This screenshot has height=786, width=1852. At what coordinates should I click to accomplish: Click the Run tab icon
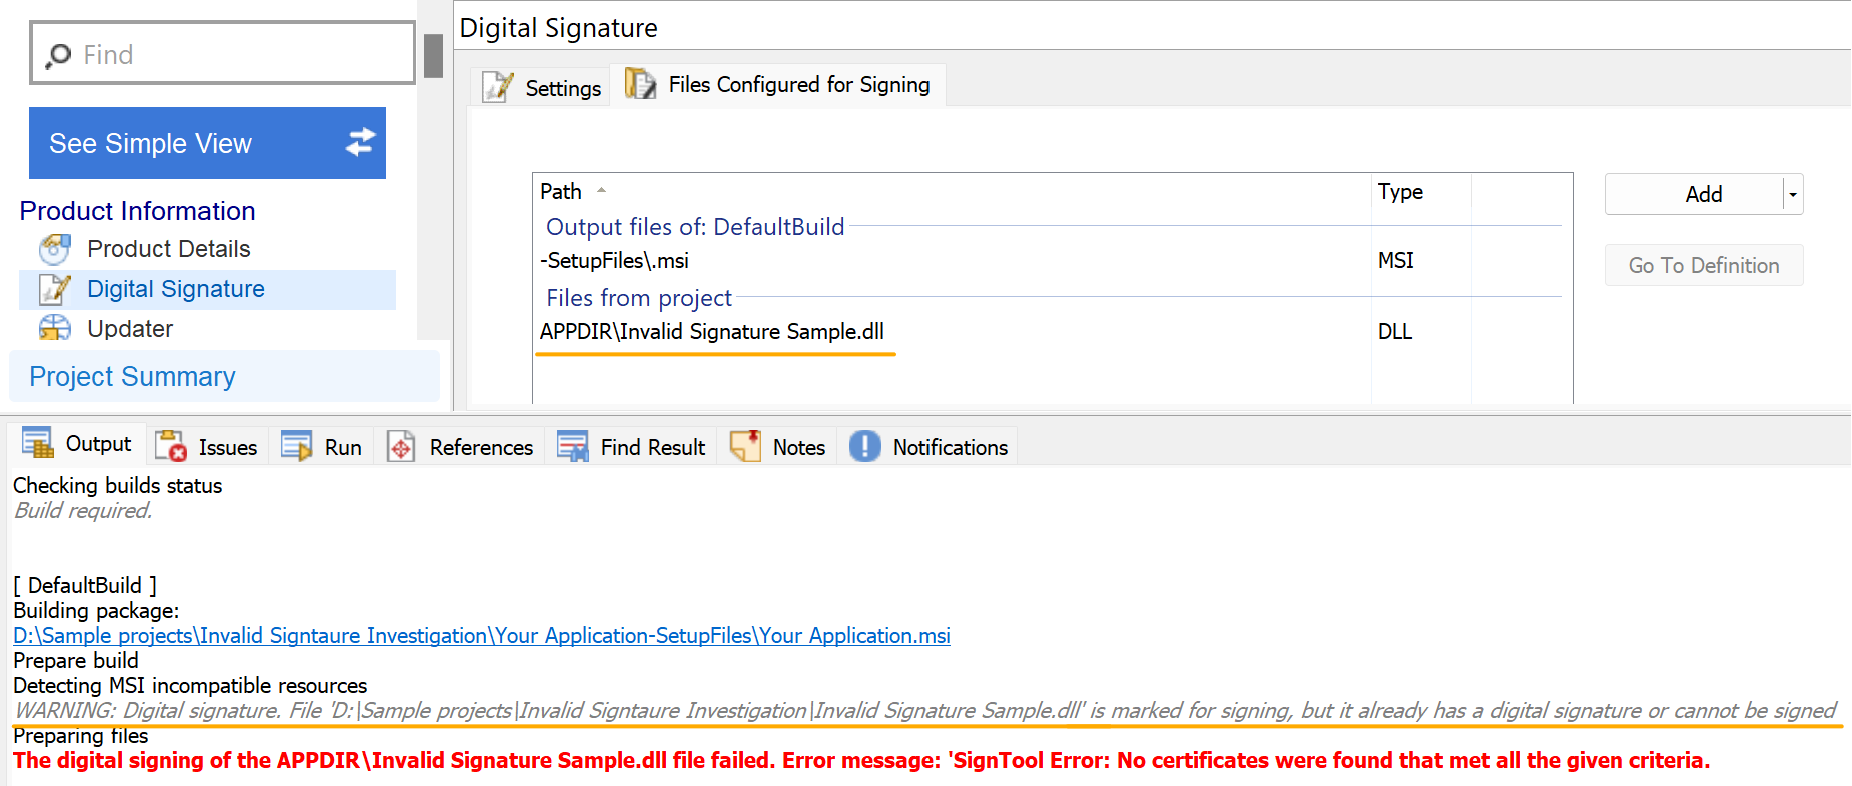tap(297, 446)
